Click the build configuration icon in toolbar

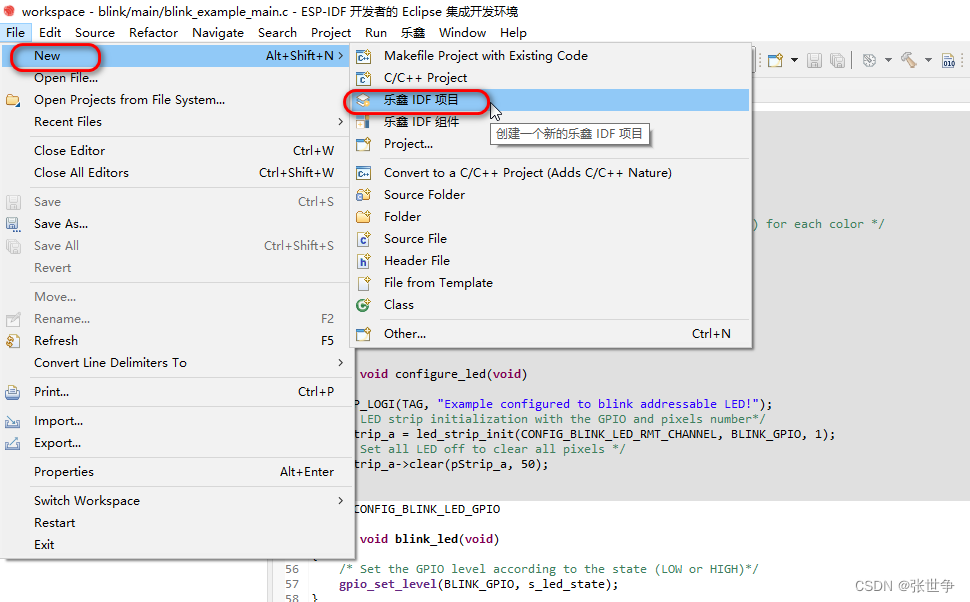(x=869, y=60)
